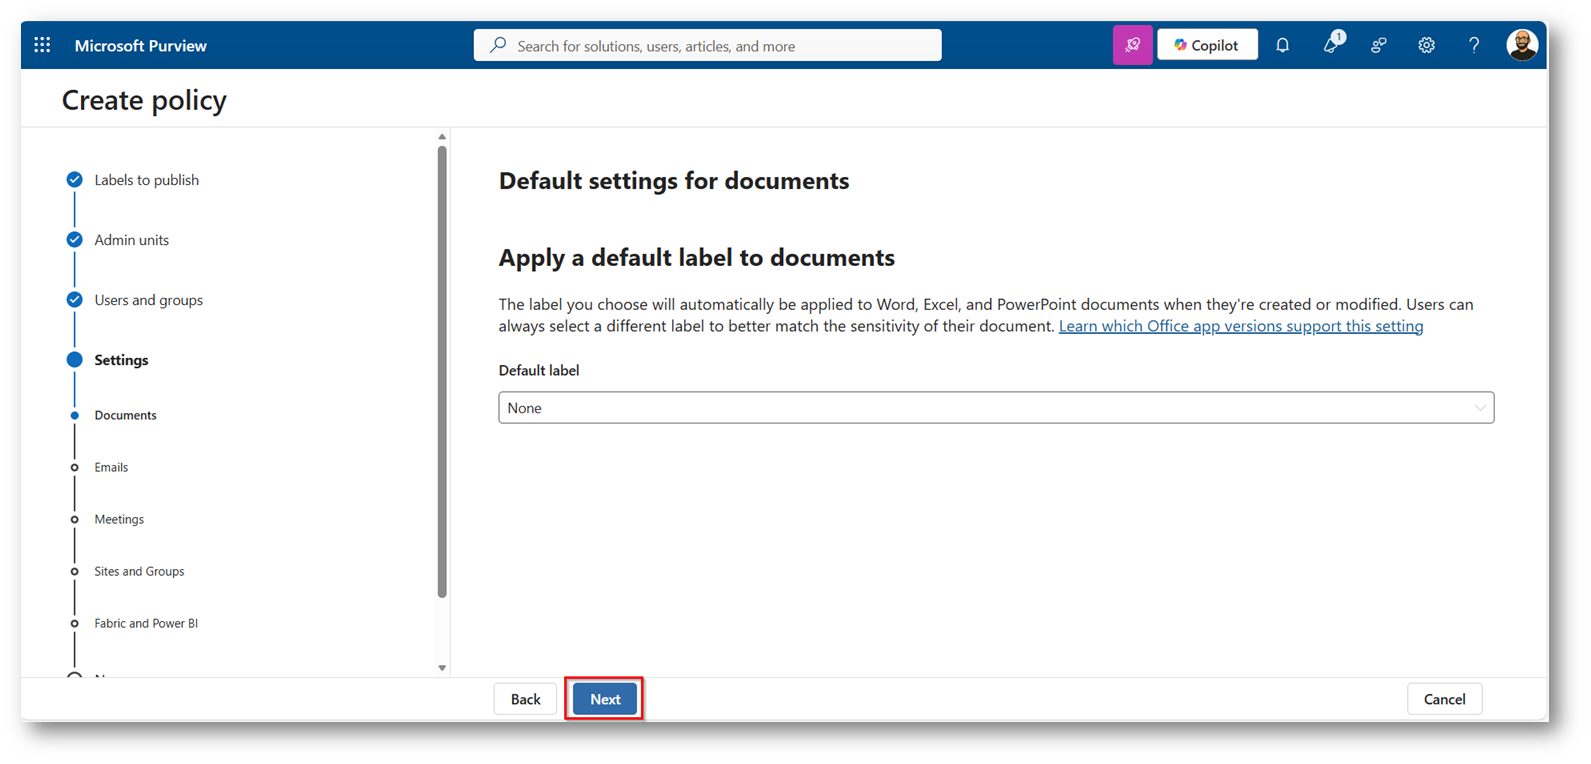Go to the Labels to publish step
The width and height of the screenshot is (1591, 764).
(146, 180)
